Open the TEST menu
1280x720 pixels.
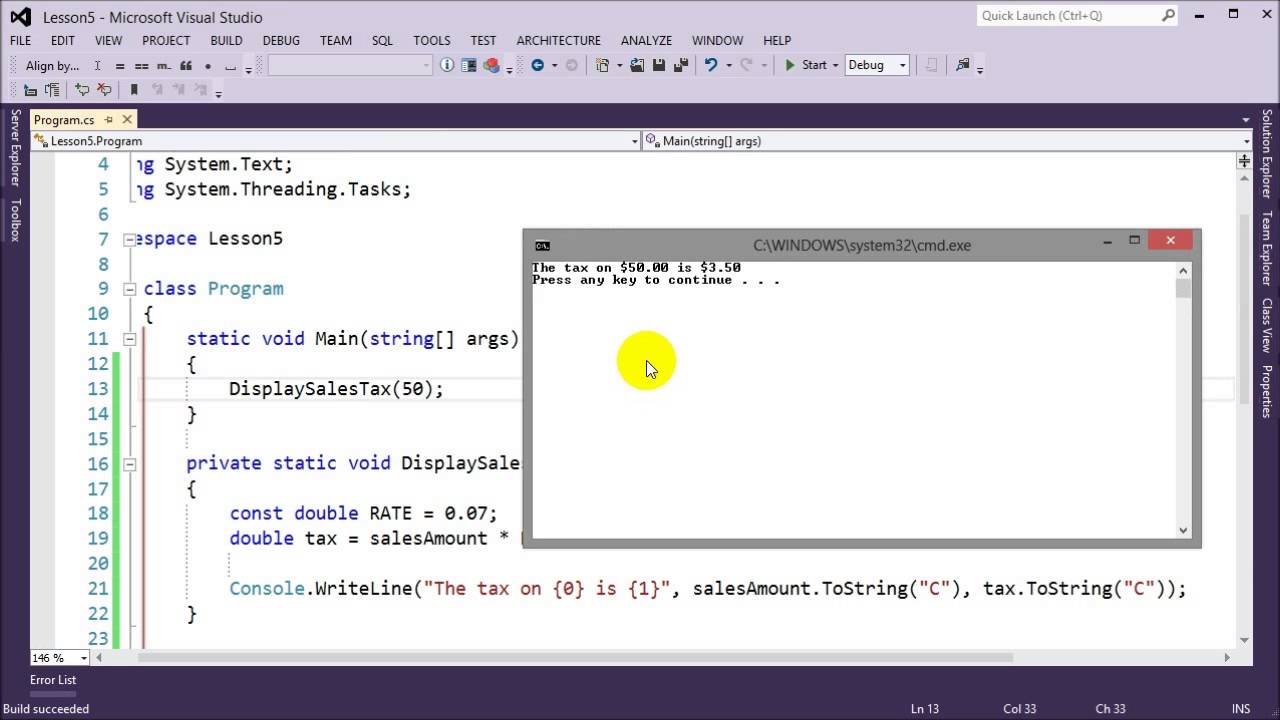point(483,40)
